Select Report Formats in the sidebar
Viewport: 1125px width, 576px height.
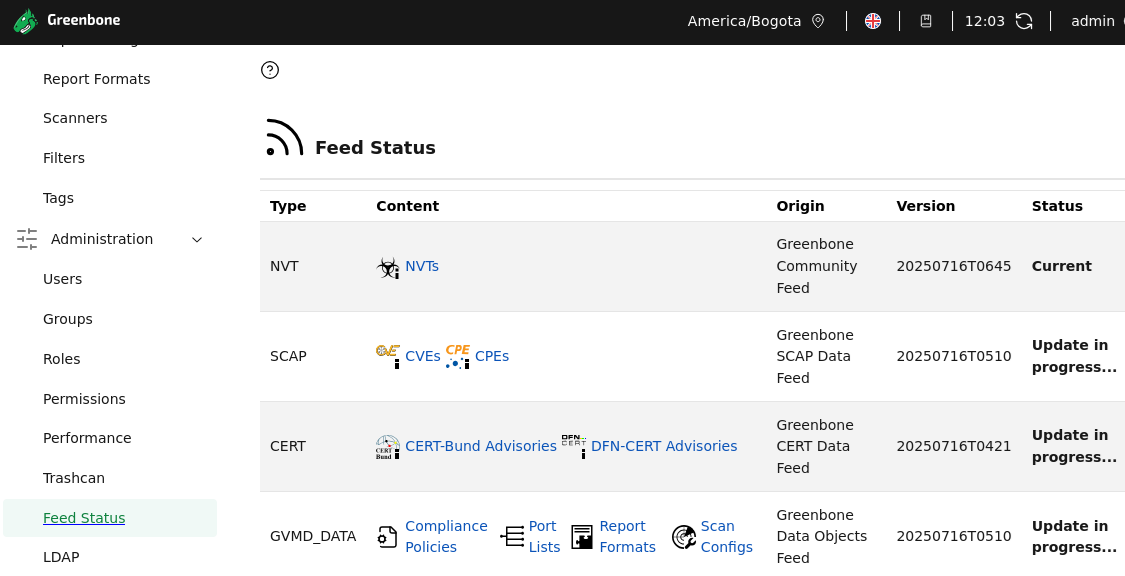[97, 79]
